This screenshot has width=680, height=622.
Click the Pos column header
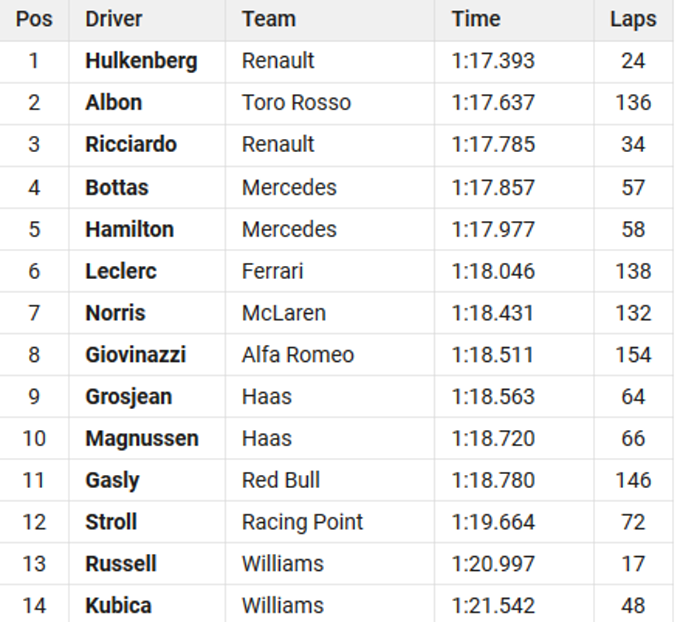[34, 19]
